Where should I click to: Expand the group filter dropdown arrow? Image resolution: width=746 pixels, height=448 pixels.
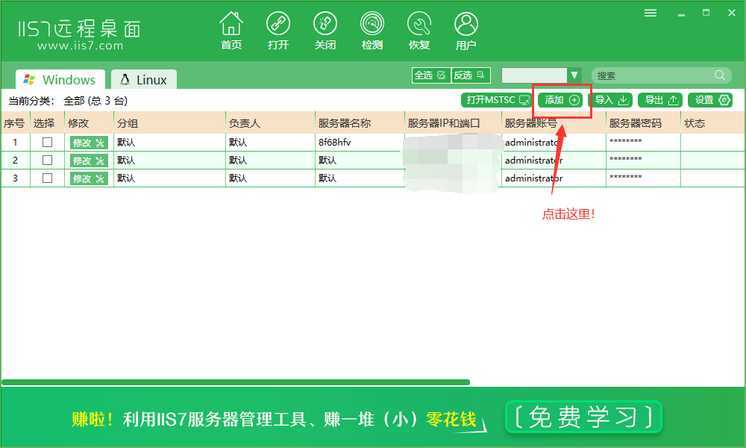point(574,75)
